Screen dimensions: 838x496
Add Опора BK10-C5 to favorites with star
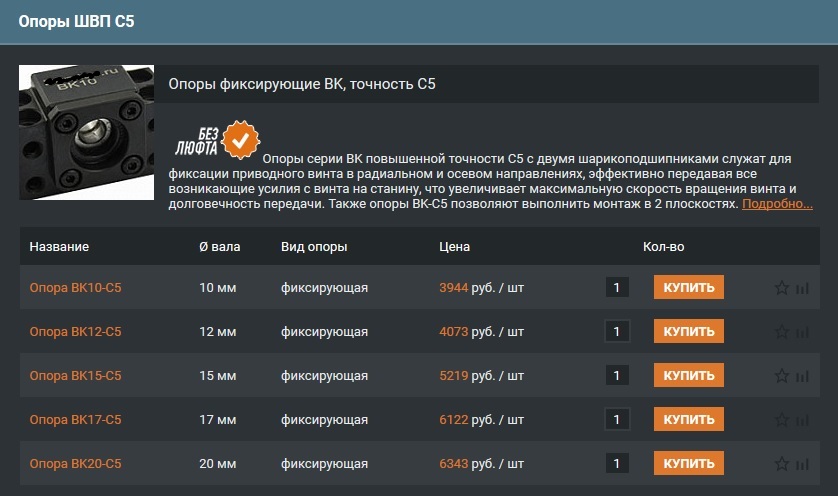pyautogui.click(x=782, y=288)
